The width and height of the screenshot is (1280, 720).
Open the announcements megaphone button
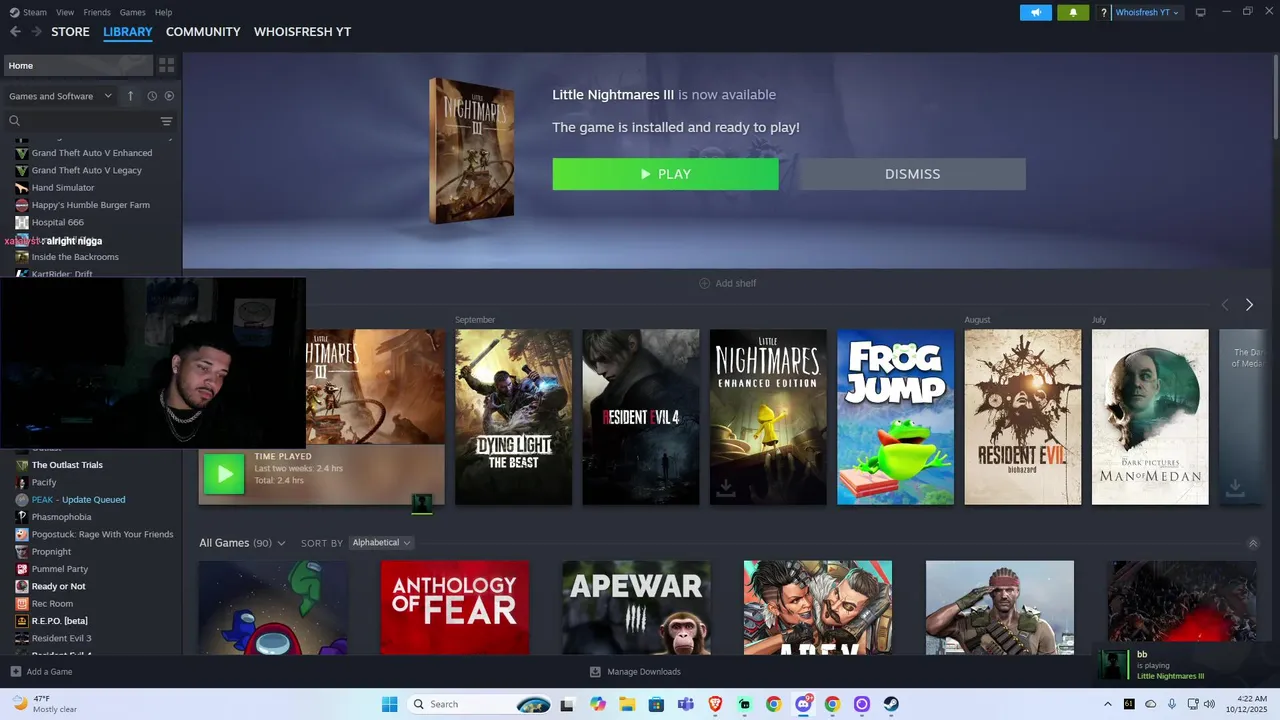(x=1036, y=12)
